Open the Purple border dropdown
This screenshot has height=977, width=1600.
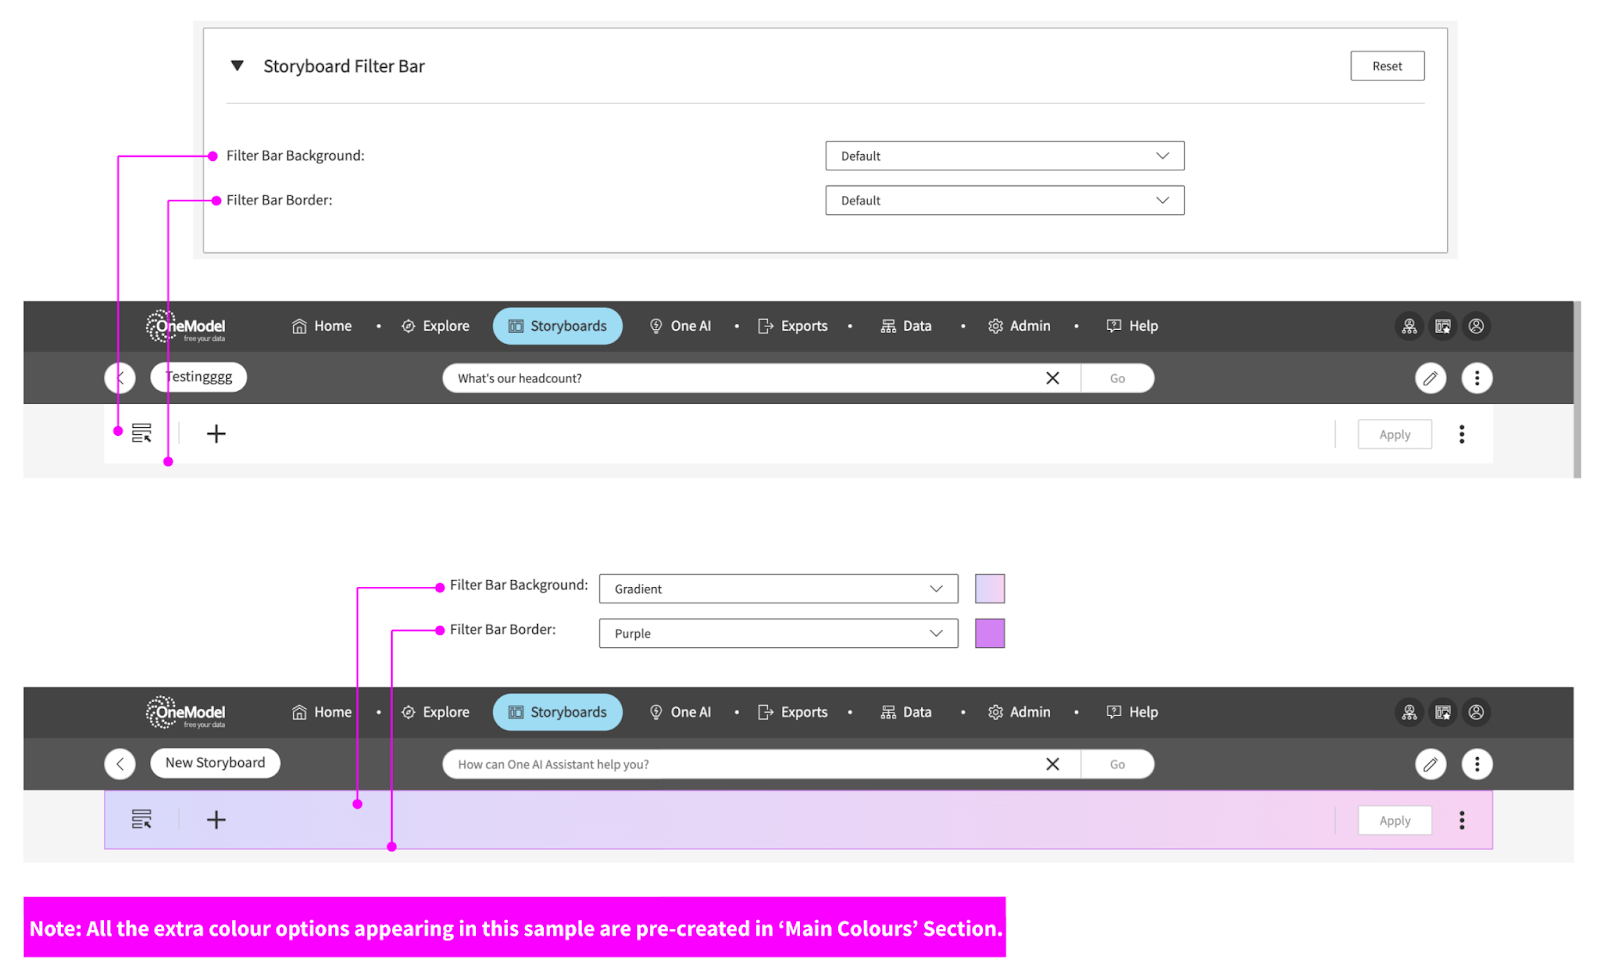tap(778, 633)
